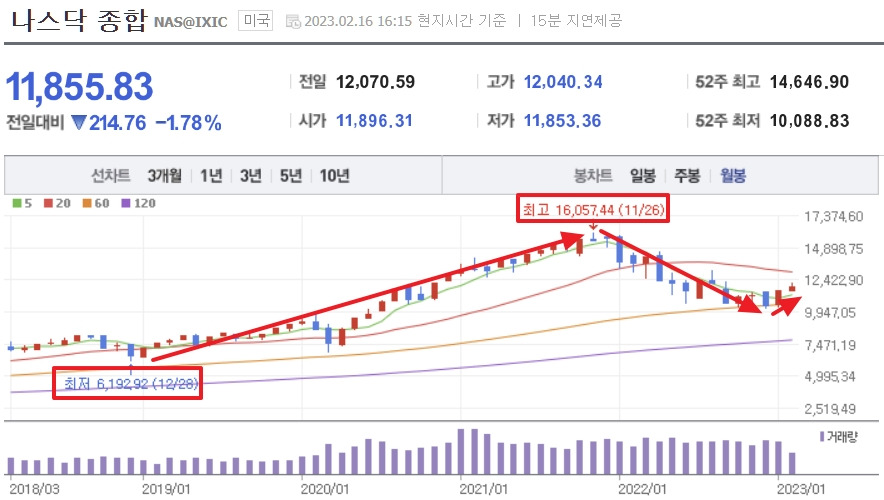Screen dimensions: 884x500
Task: Select the 10년 line chart period
Action: [x=334, y=176]
